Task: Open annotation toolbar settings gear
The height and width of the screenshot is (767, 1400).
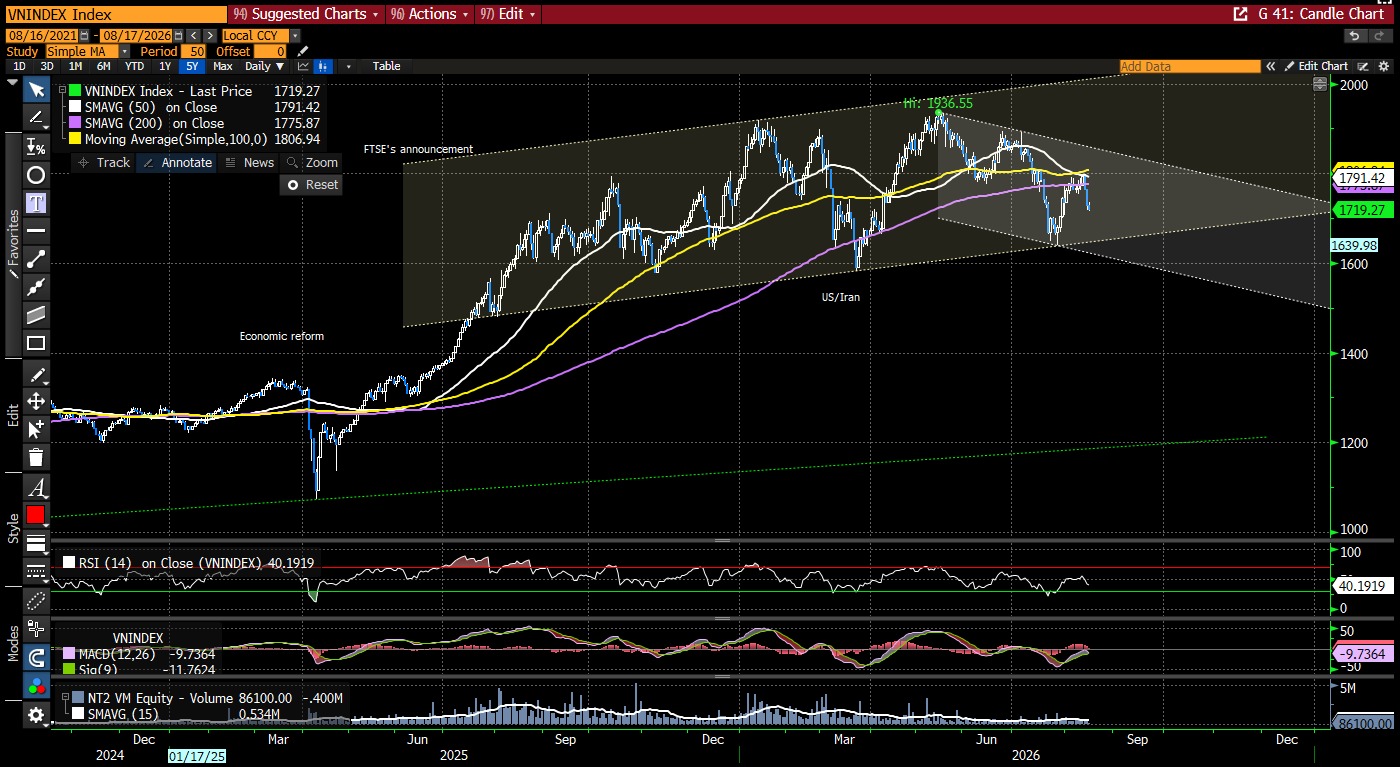Action: (36, 715)
